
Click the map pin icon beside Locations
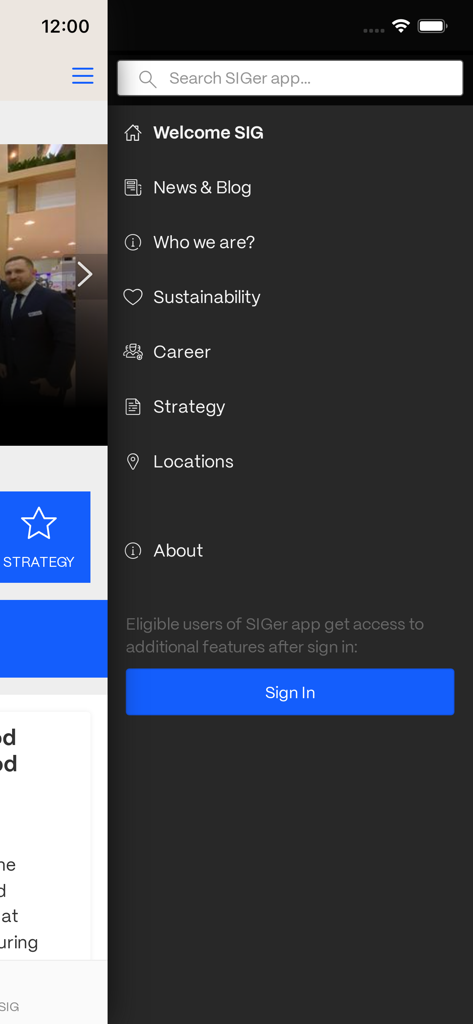tap(133, 462)
